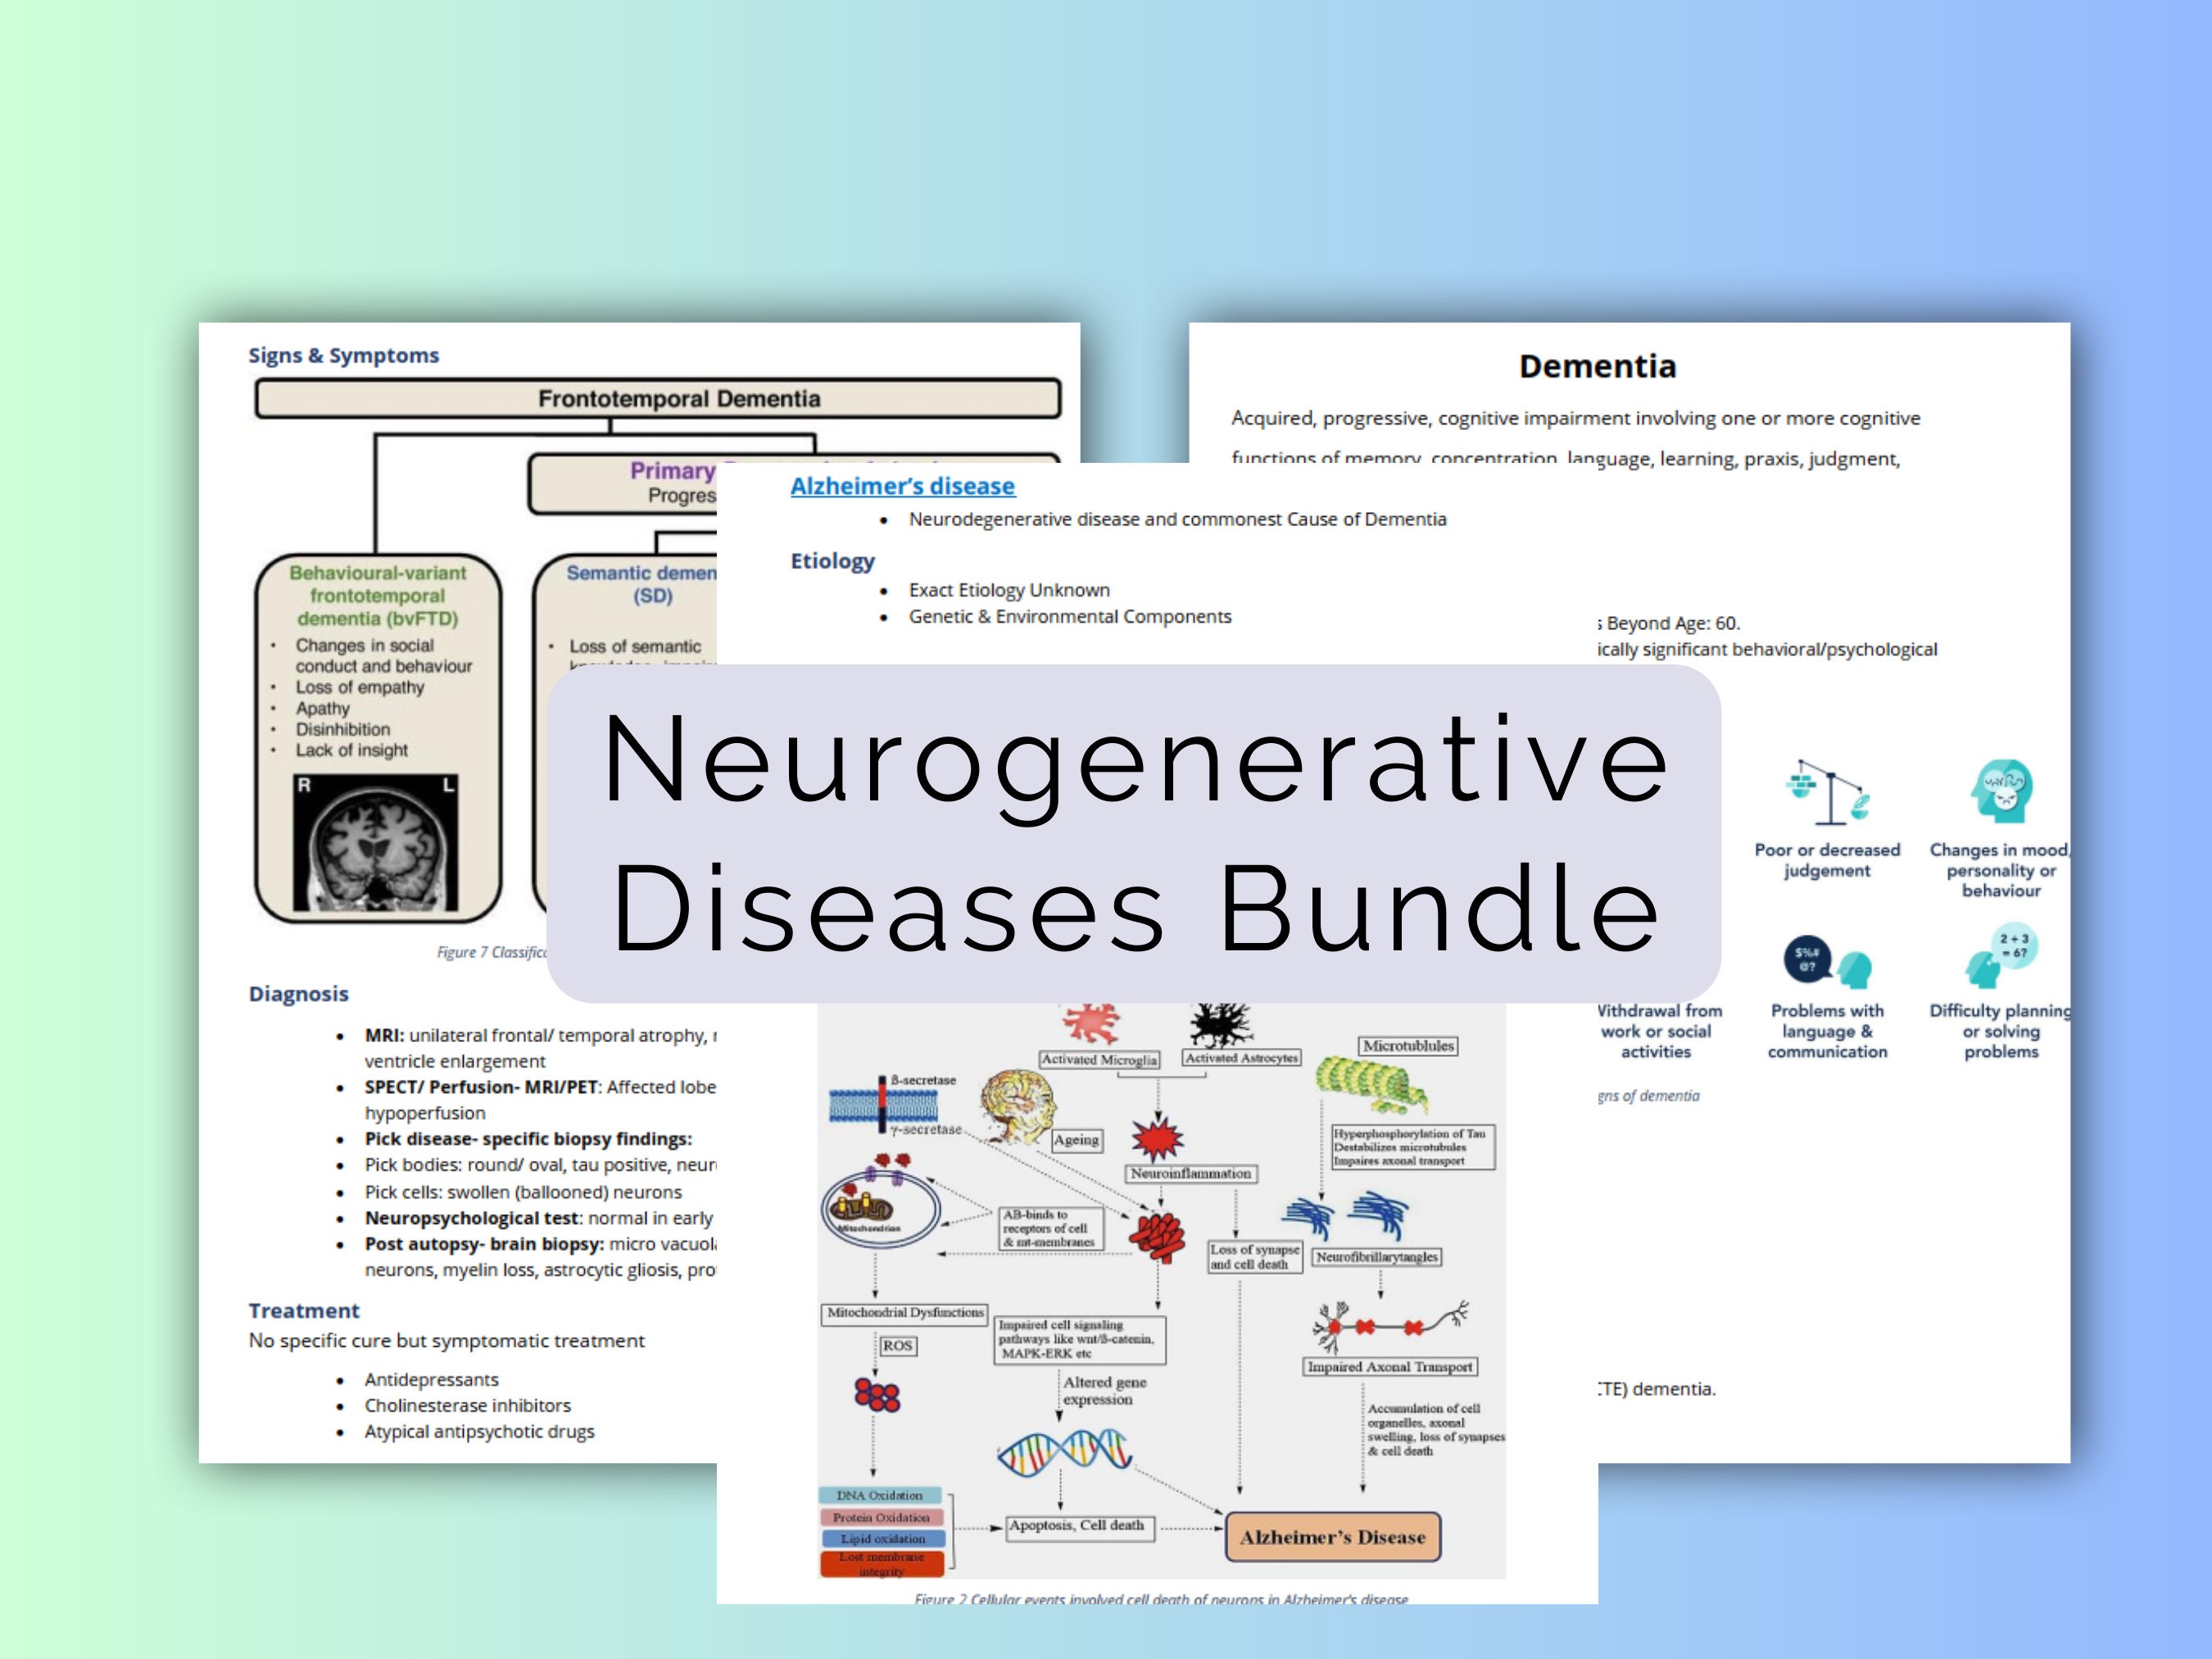Select the 'Dementia' page title
The width and height of the screenshot is (2212, 1659).
1598,365
